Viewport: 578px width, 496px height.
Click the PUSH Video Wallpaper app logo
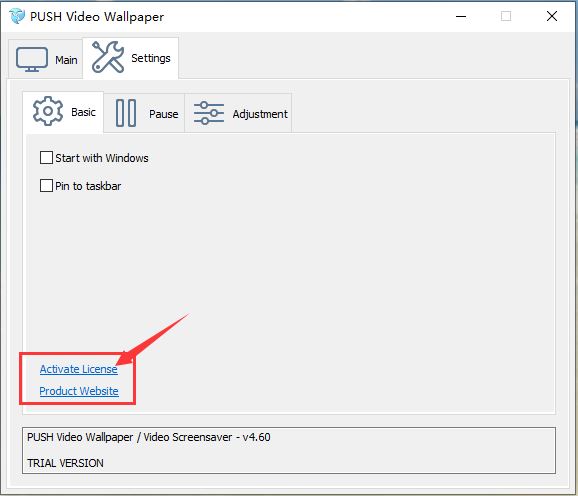17,16
